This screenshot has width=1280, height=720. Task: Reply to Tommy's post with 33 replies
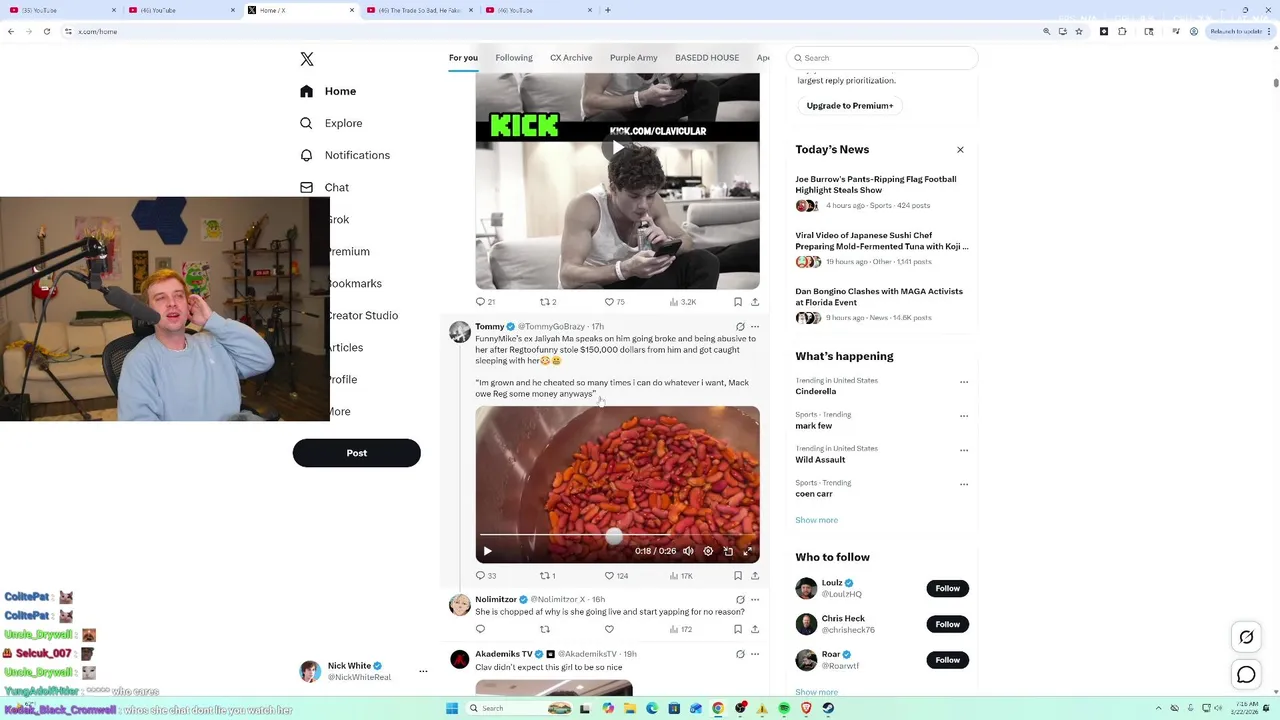tap(485, 576)
